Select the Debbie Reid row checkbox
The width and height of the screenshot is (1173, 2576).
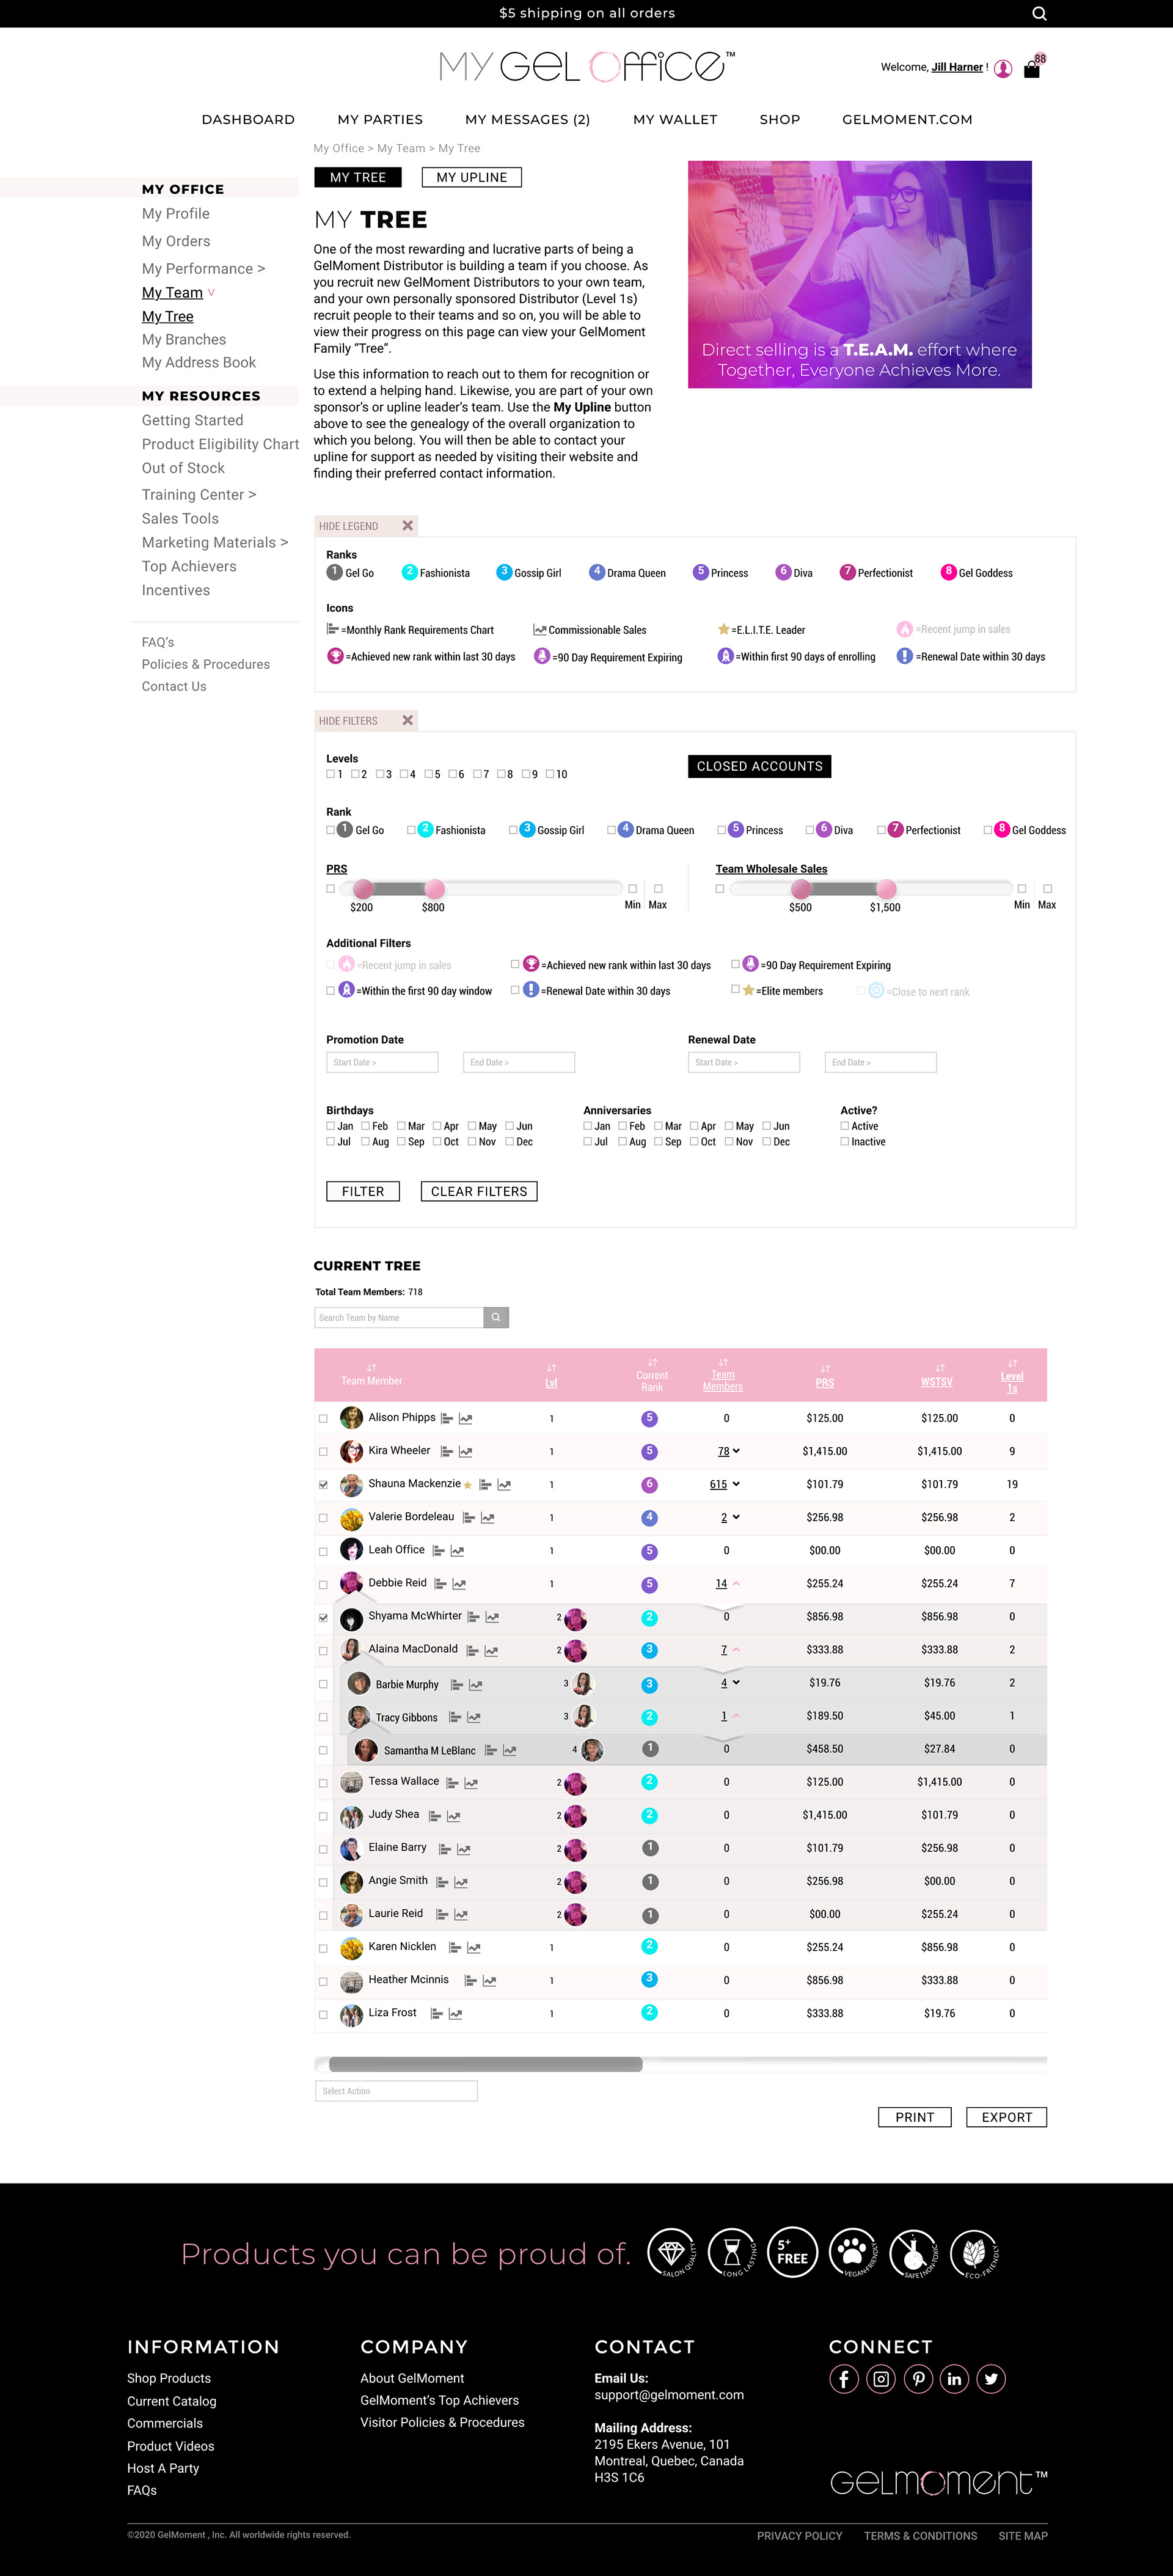coord(323,1584)
